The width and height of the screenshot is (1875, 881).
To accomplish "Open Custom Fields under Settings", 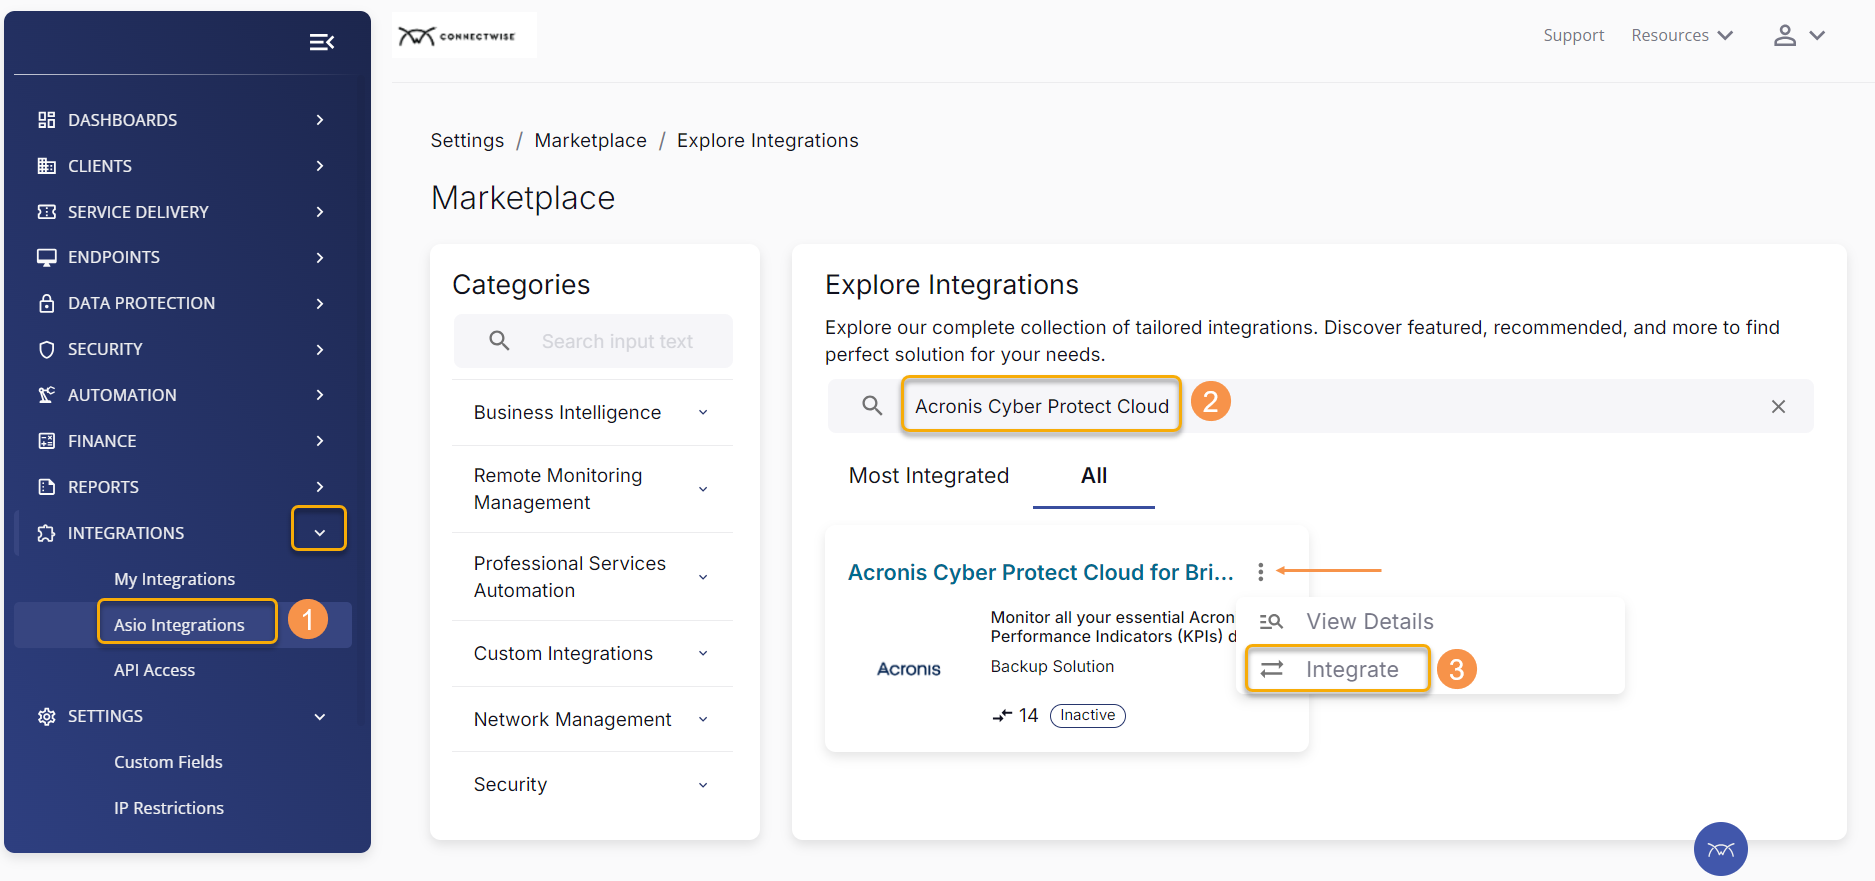I will [x=168, y=762].
